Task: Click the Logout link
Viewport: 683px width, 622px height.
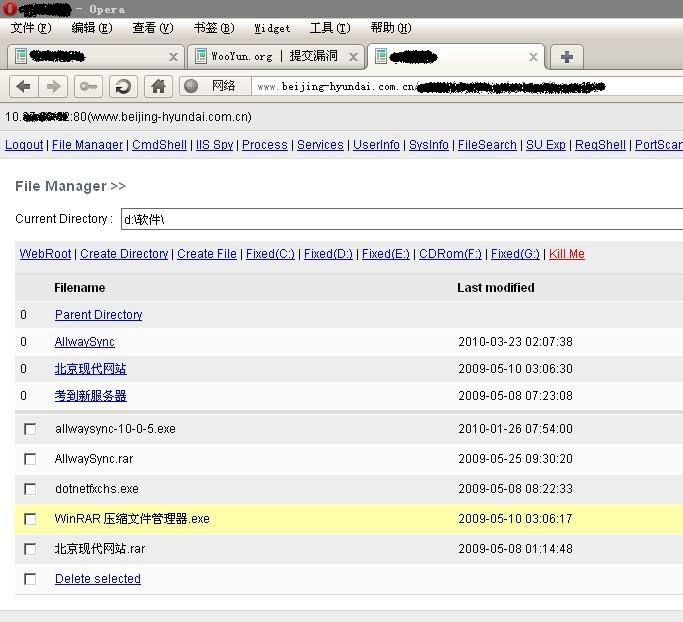Action: click(24, 145)
